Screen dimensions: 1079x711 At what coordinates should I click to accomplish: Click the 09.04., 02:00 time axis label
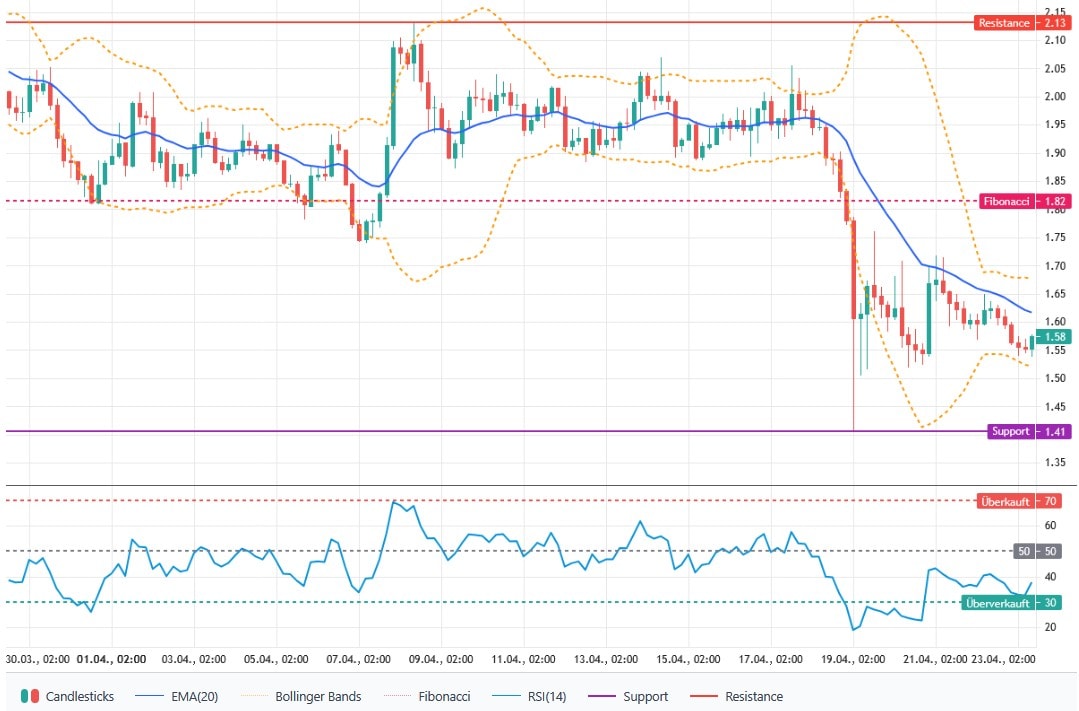click(441, 660)
